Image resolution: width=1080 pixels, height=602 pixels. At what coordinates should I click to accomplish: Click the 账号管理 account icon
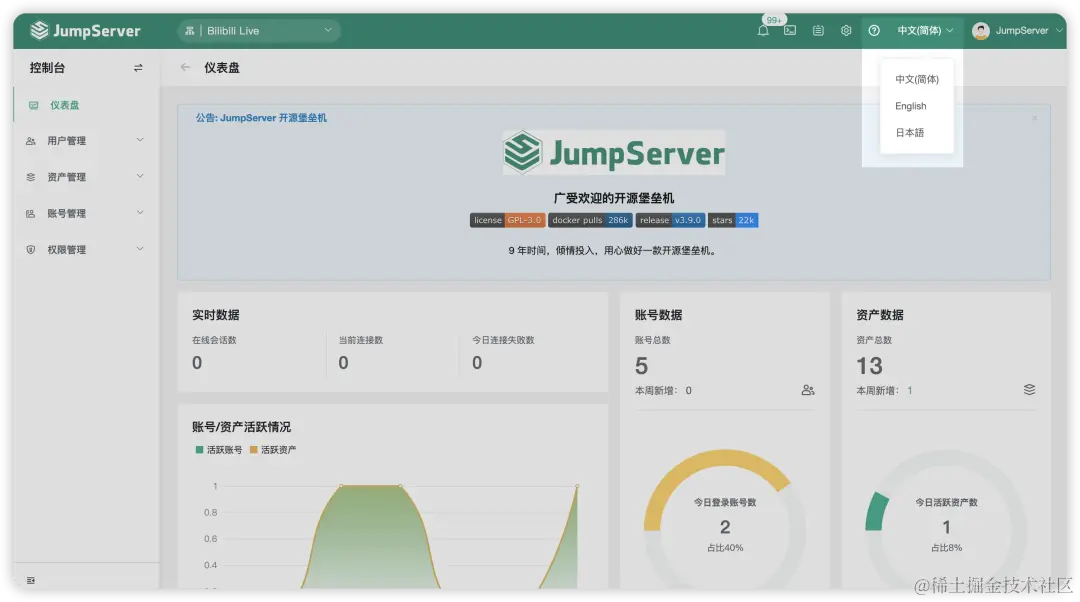coord(30,214)
